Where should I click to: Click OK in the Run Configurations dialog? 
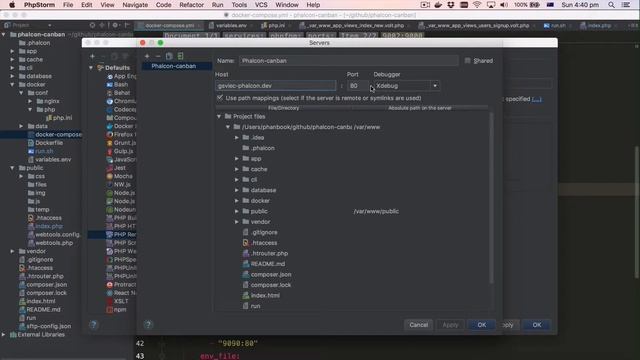[x=537, y=325]
